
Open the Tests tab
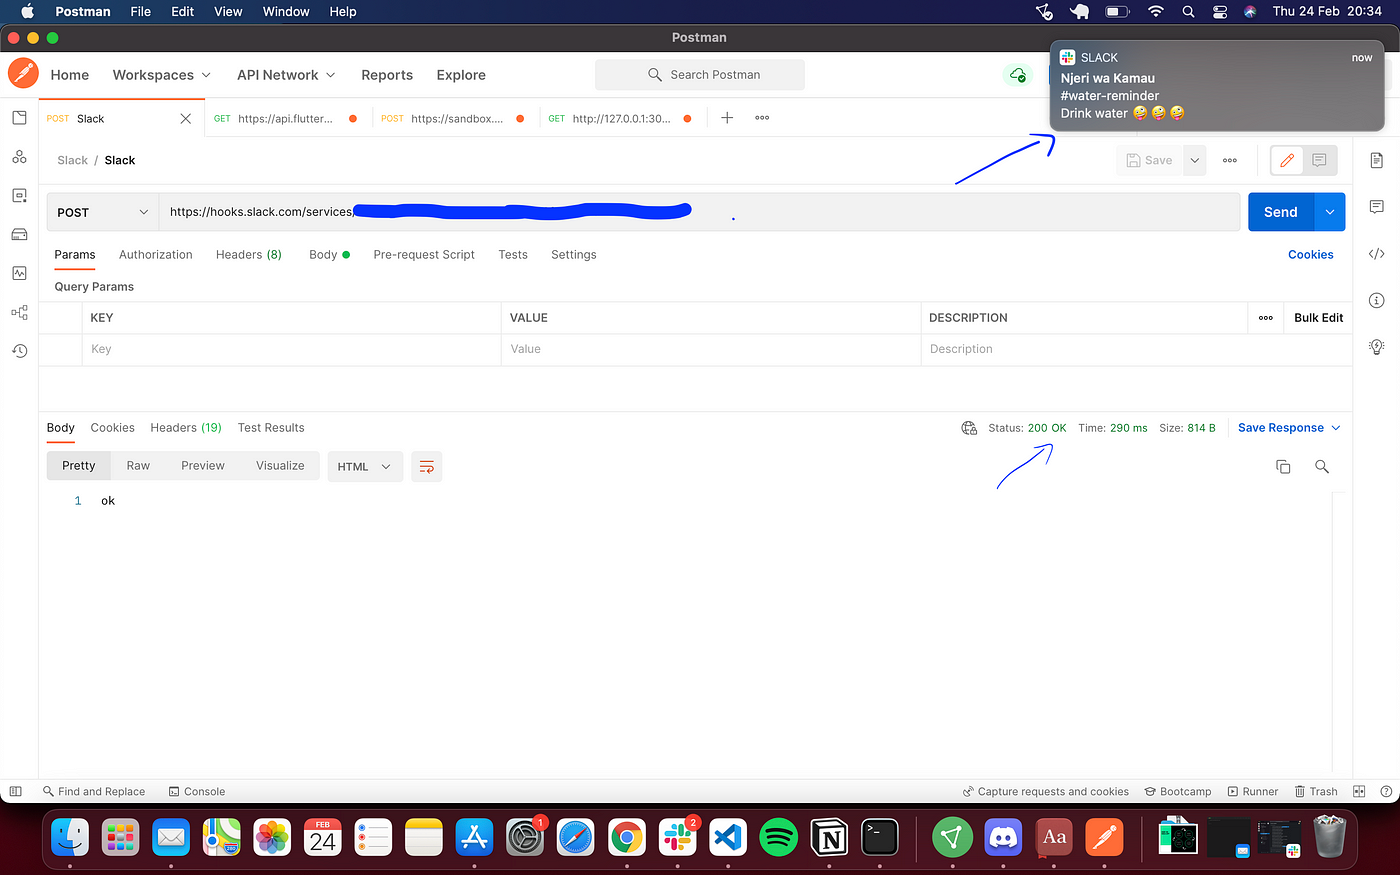(x=513, y=255)
